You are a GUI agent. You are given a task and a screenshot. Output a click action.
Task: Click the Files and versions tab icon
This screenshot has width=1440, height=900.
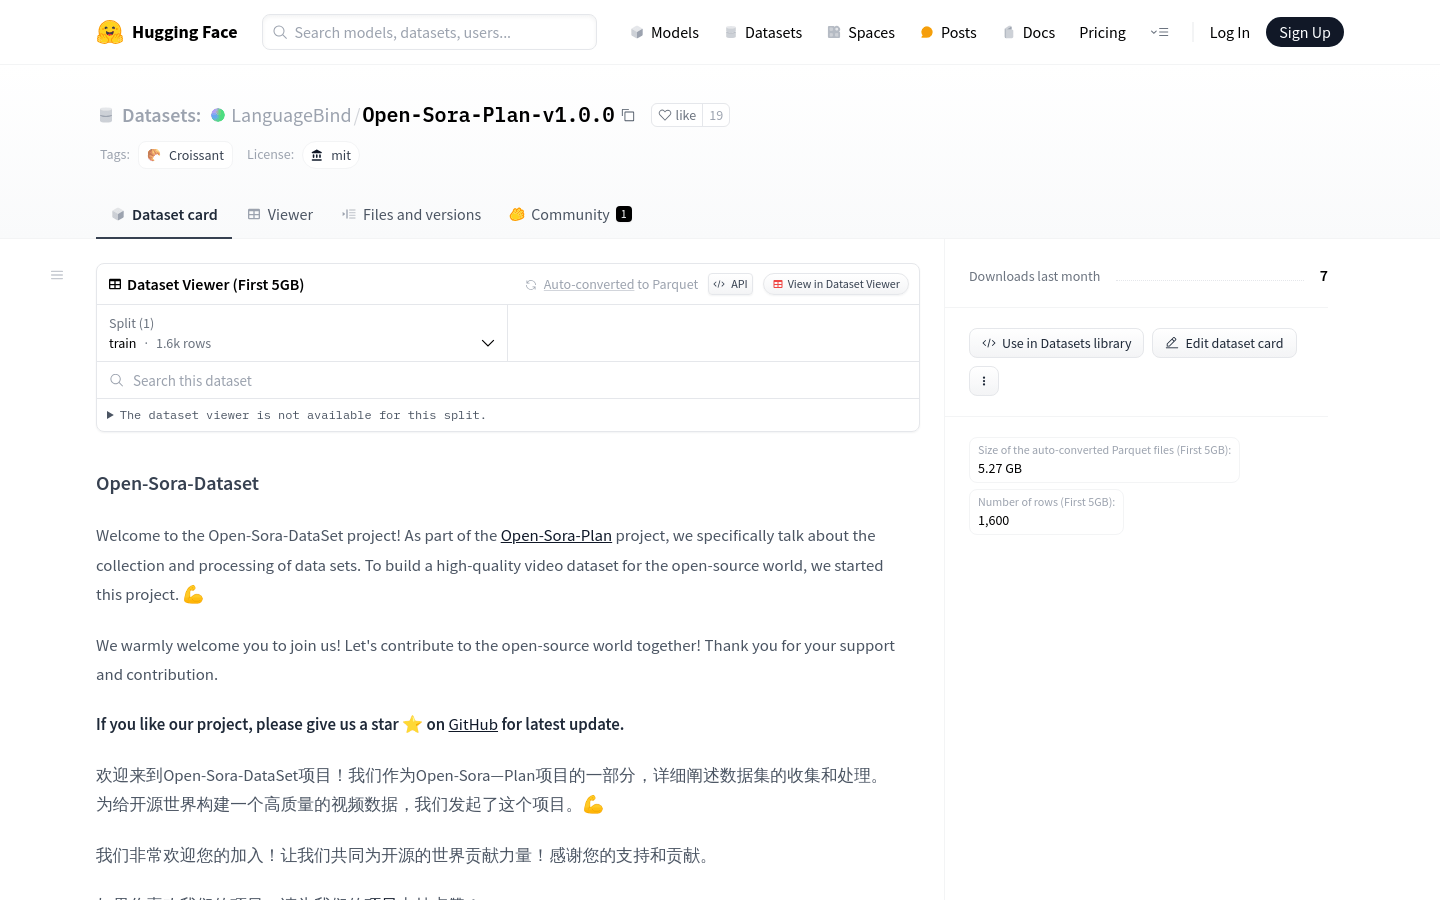[x=349, y=214]
